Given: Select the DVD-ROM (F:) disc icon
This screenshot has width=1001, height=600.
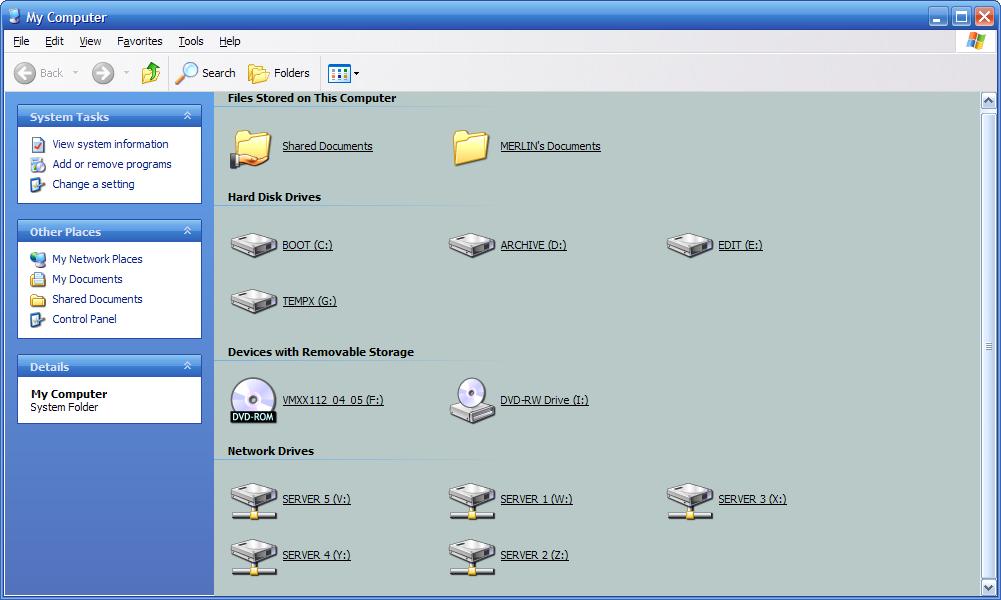Looking at the screenshot, I should tap(253, 400).
